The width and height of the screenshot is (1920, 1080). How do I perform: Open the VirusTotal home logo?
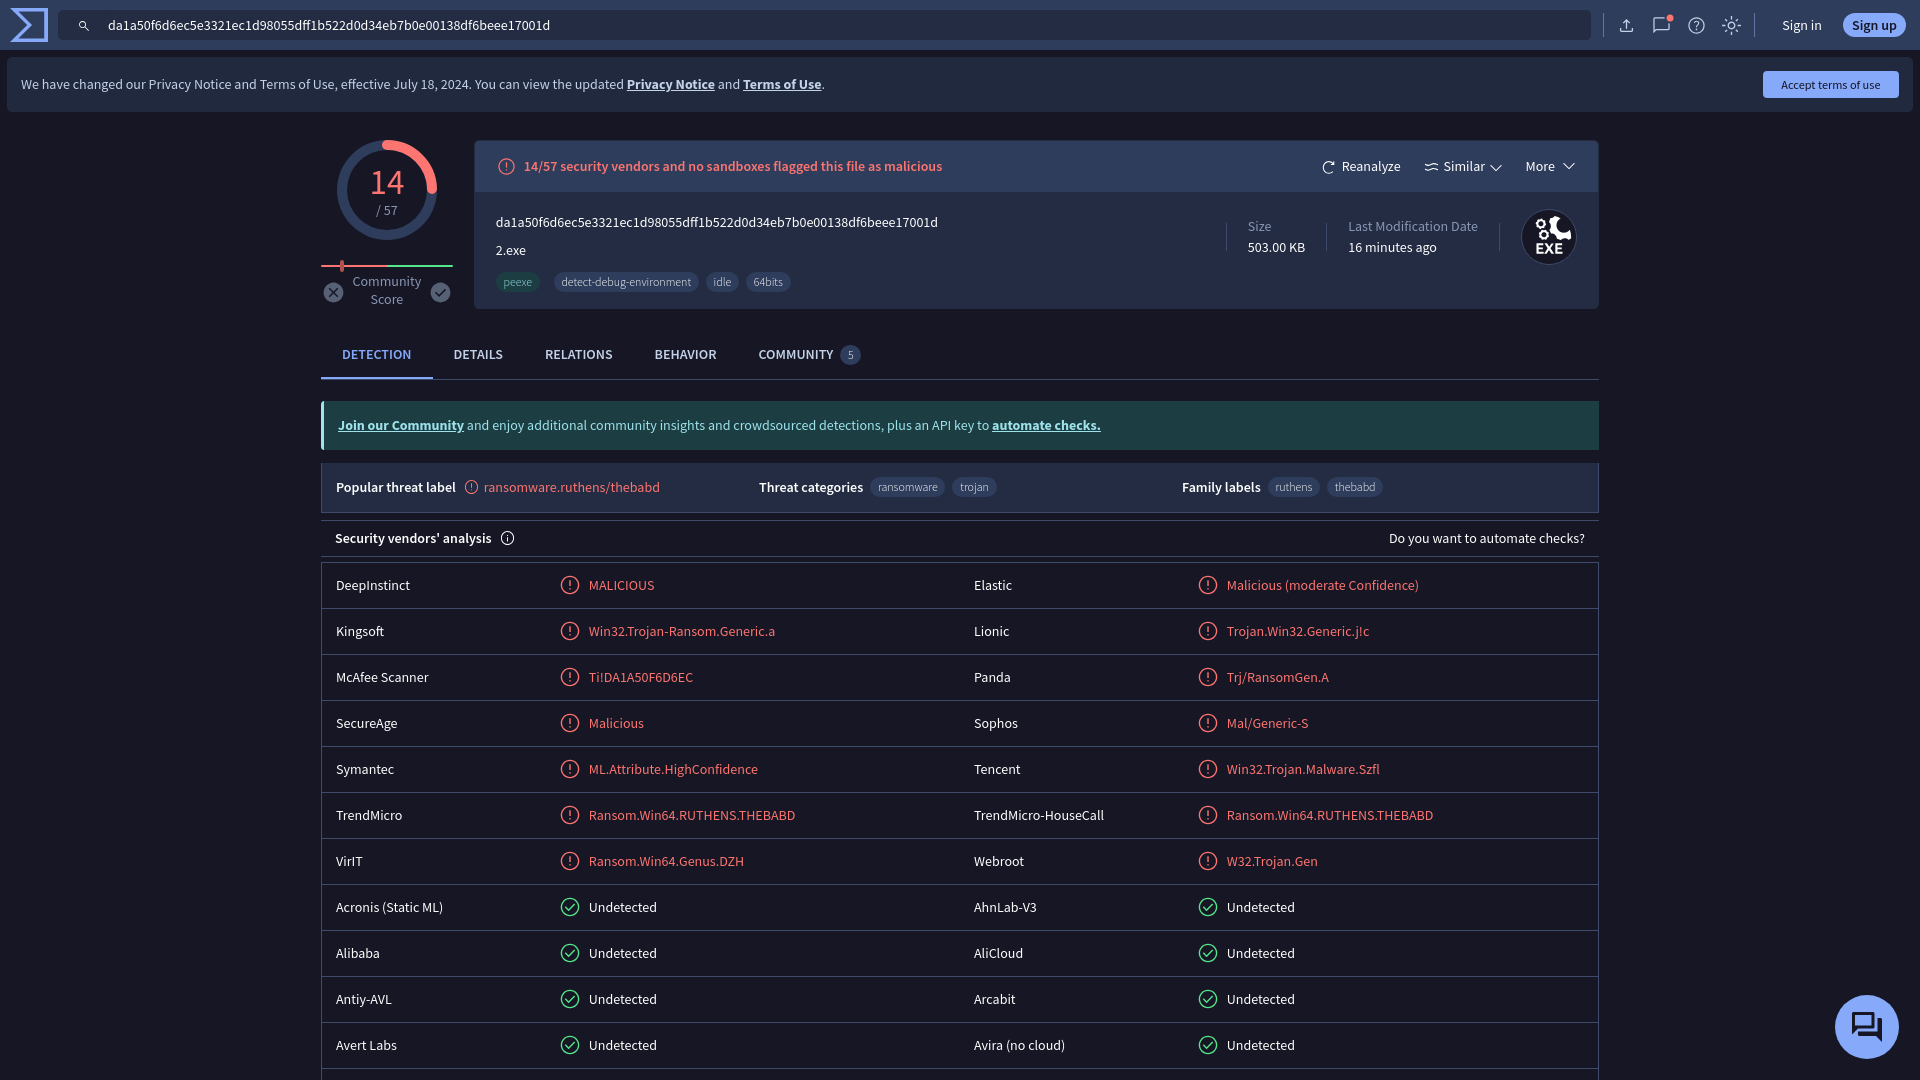tap(29, 25)
